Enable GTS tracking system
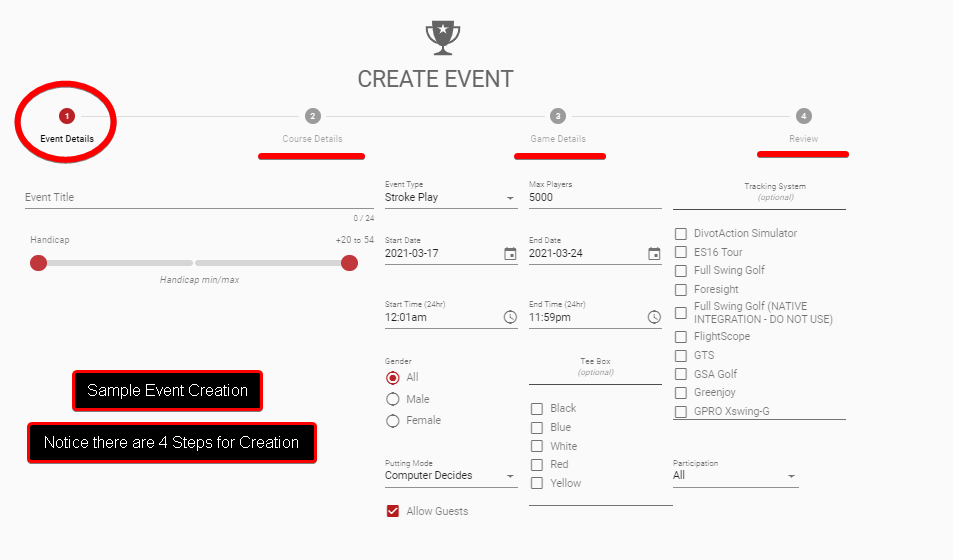Screen dimensions: 953x560 [681, 356]
